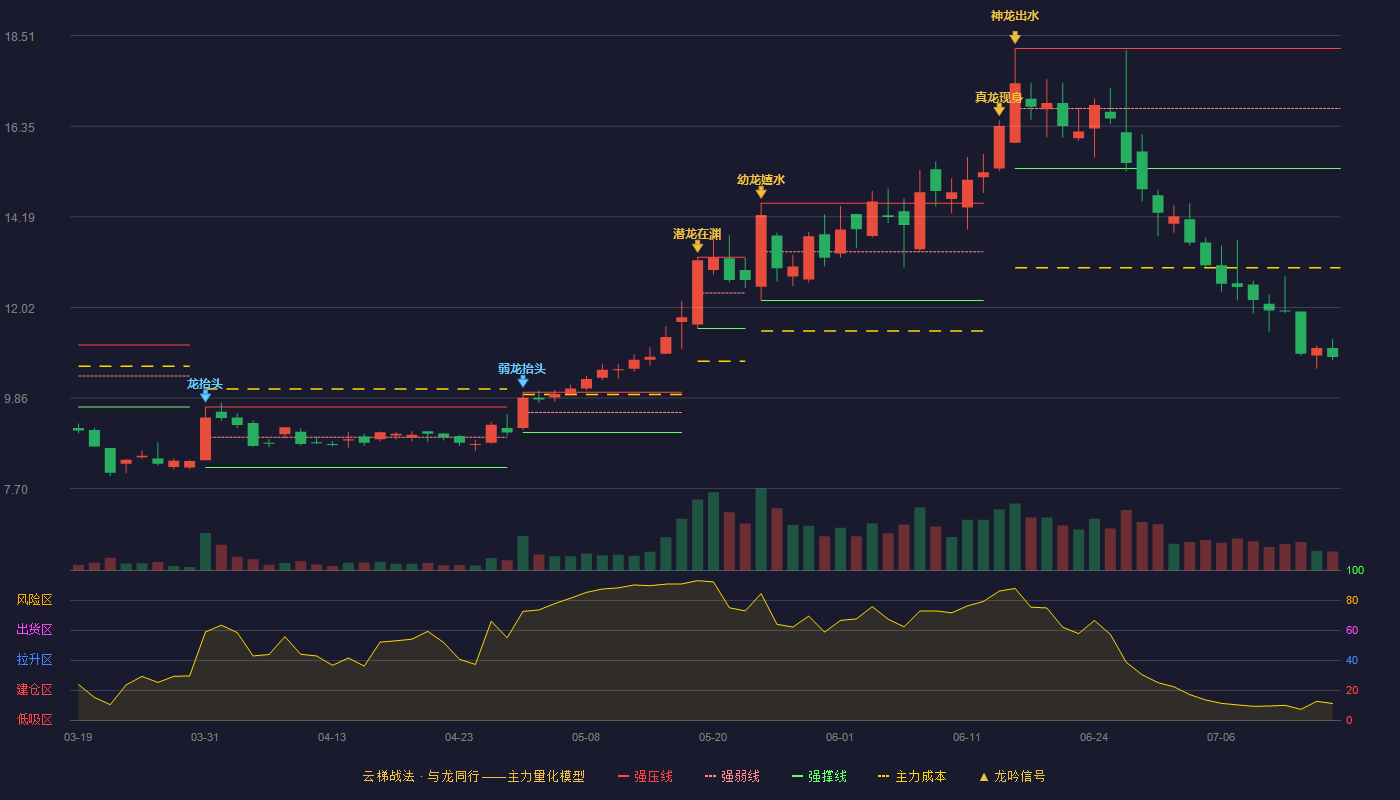
Task: Click the 拉升区 zone label
Action: tap(34, 660)
